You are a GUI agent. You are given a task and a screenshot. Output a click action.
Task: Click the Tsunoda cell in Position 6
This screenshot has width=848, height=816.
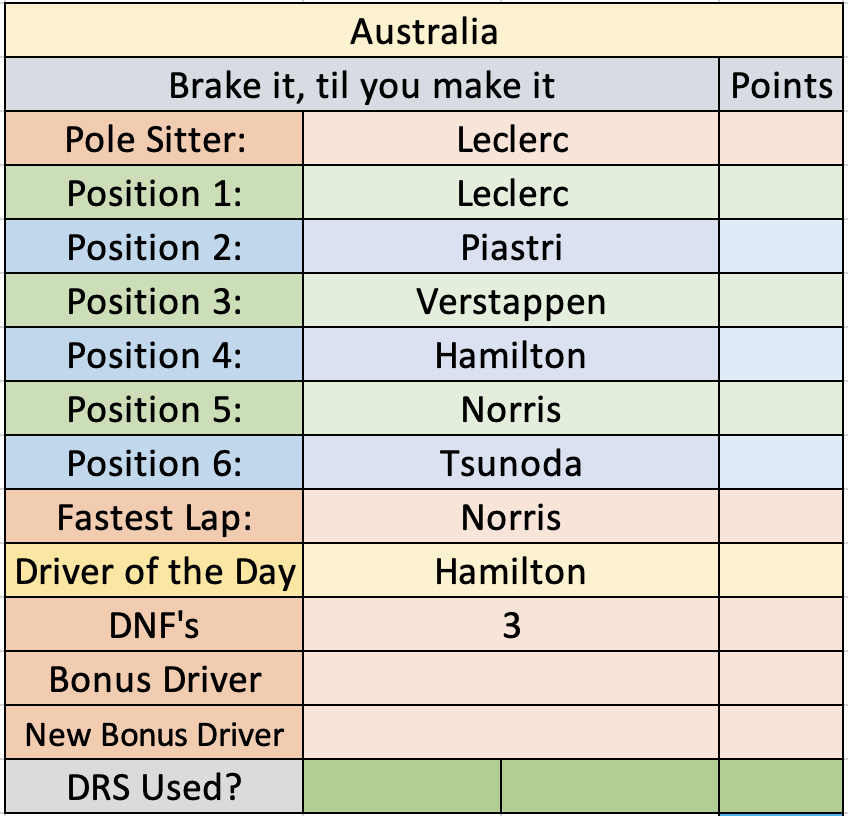click(x=511, y=463)
